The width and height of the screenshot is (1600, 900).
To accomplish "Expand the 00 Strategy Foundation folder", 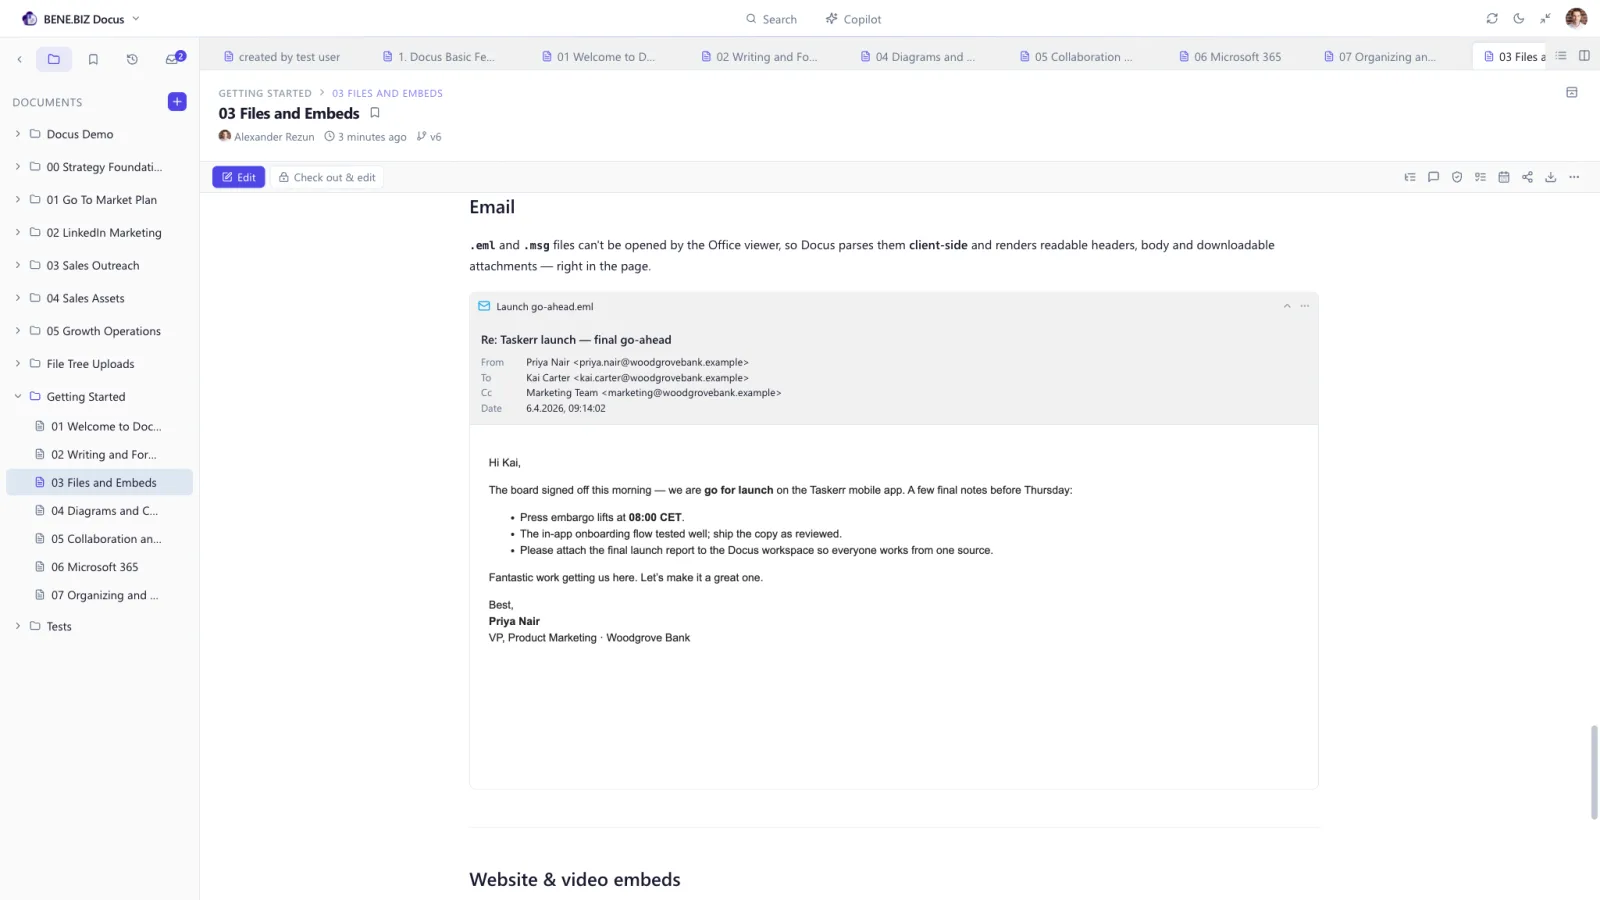I will tap(18, 167).
